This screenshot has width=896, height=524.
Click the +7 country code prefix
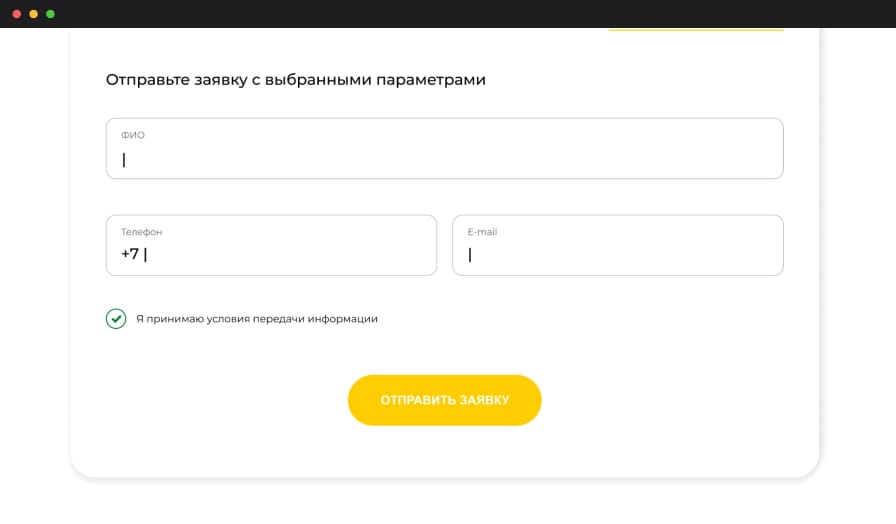[x=130, y=254]
